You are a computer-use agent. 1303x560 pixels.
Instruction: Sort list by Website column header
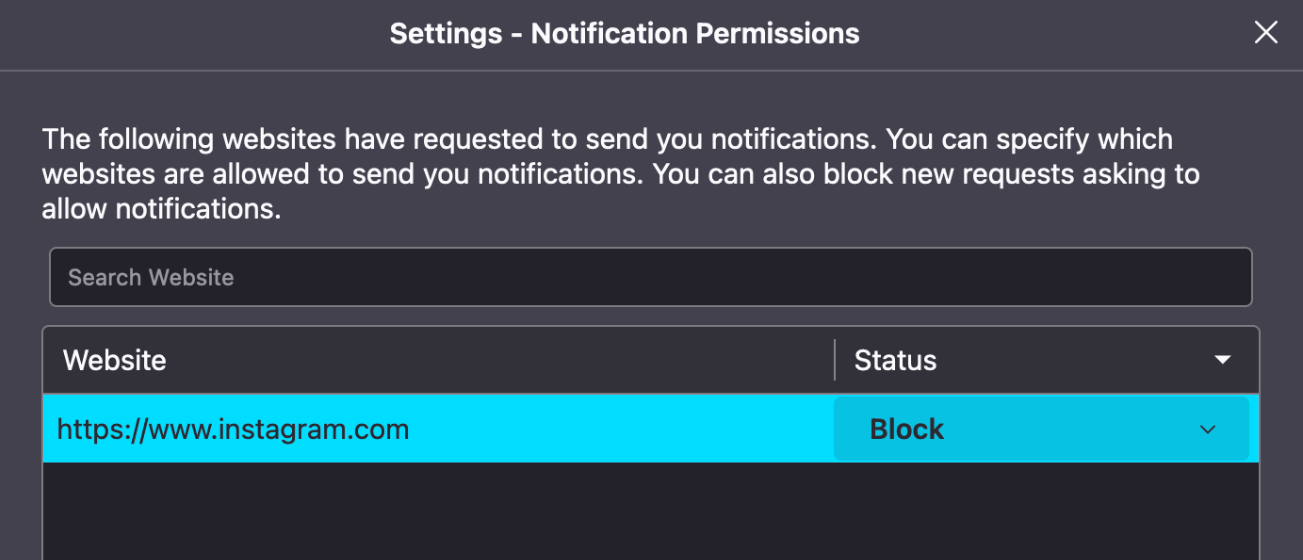(x=115, y=360)
